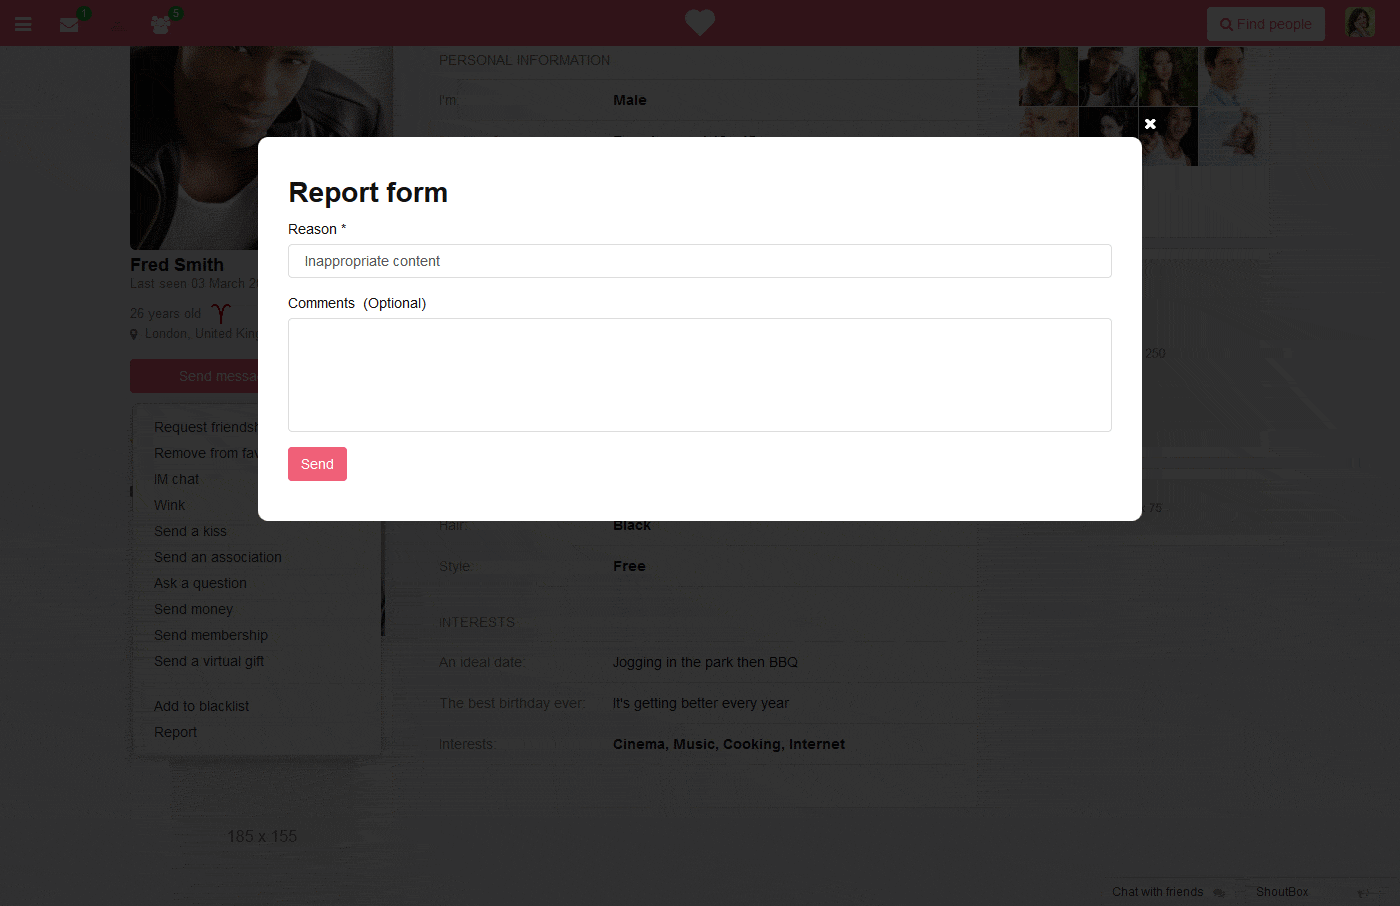Close the Report form dialog

(1150, 124)
